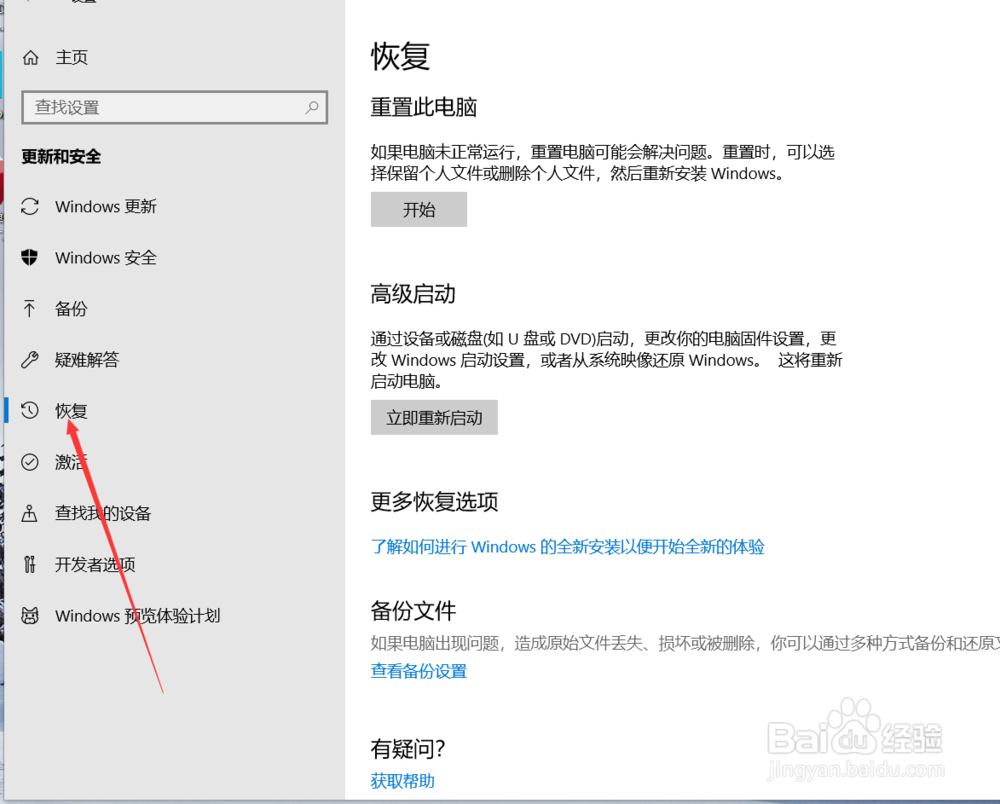Open the 主页 home page label
Screen dimensions: 1000x804
[71, 57]
